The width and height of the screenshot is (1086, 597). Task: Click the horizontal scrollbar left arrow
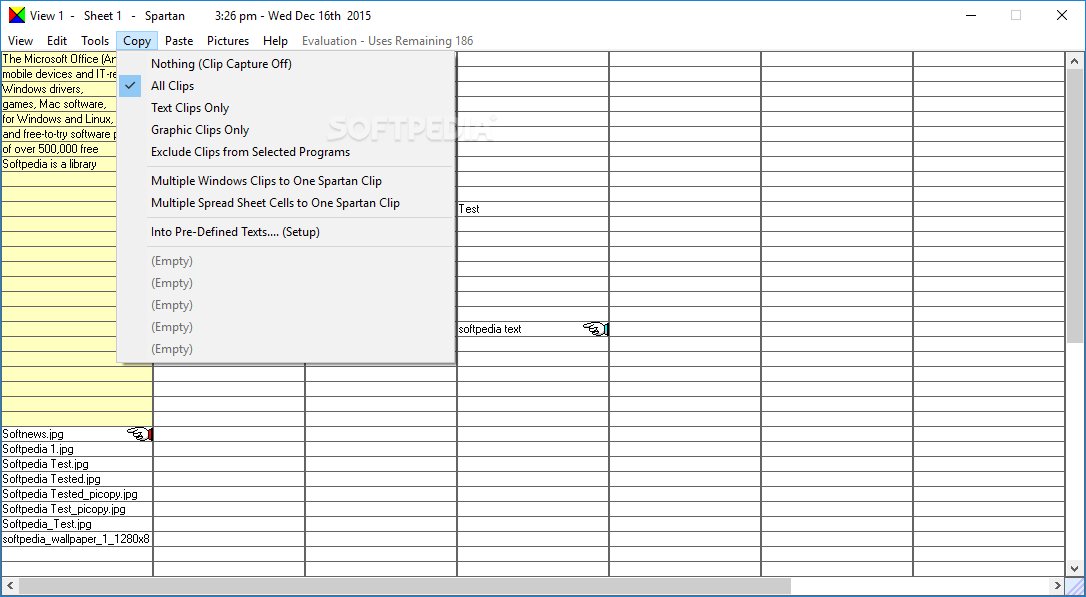(x=10, y=585)
